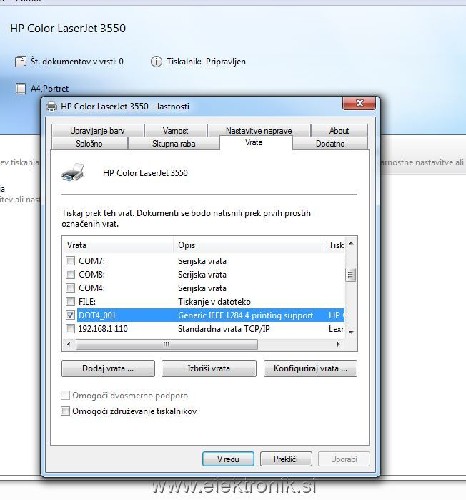Click the vertical scrollbar thumb of port list
This screenshot has height=500, width=466.
350,274
